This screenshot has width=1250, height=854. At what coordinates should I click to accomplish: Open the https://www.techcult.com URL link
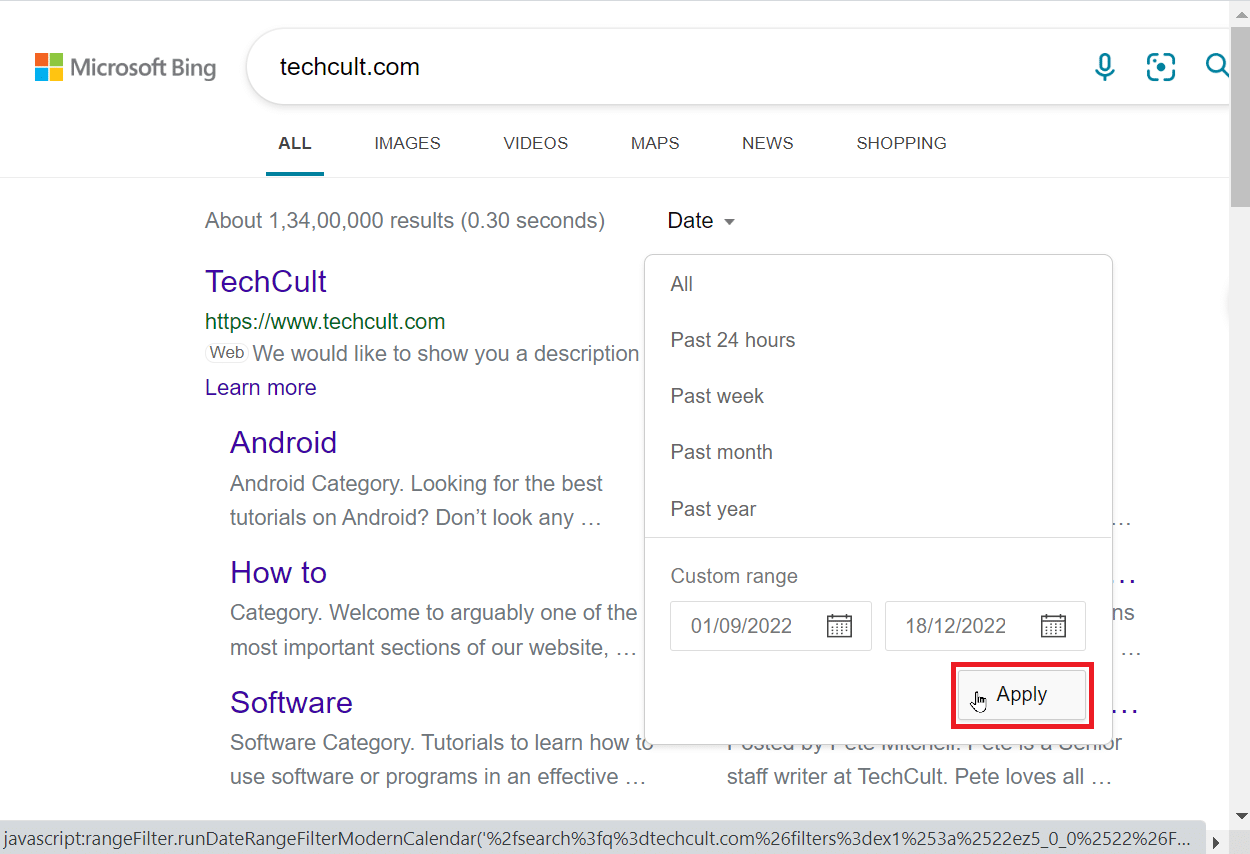325,322
